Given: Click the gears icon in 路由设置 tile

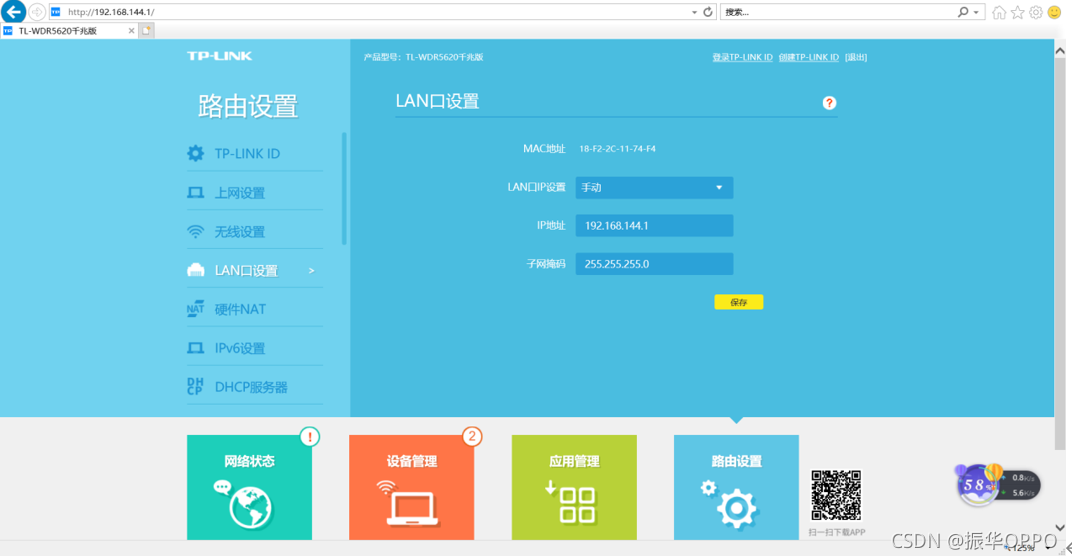Looking at the screenshot, I should [729, 504].
